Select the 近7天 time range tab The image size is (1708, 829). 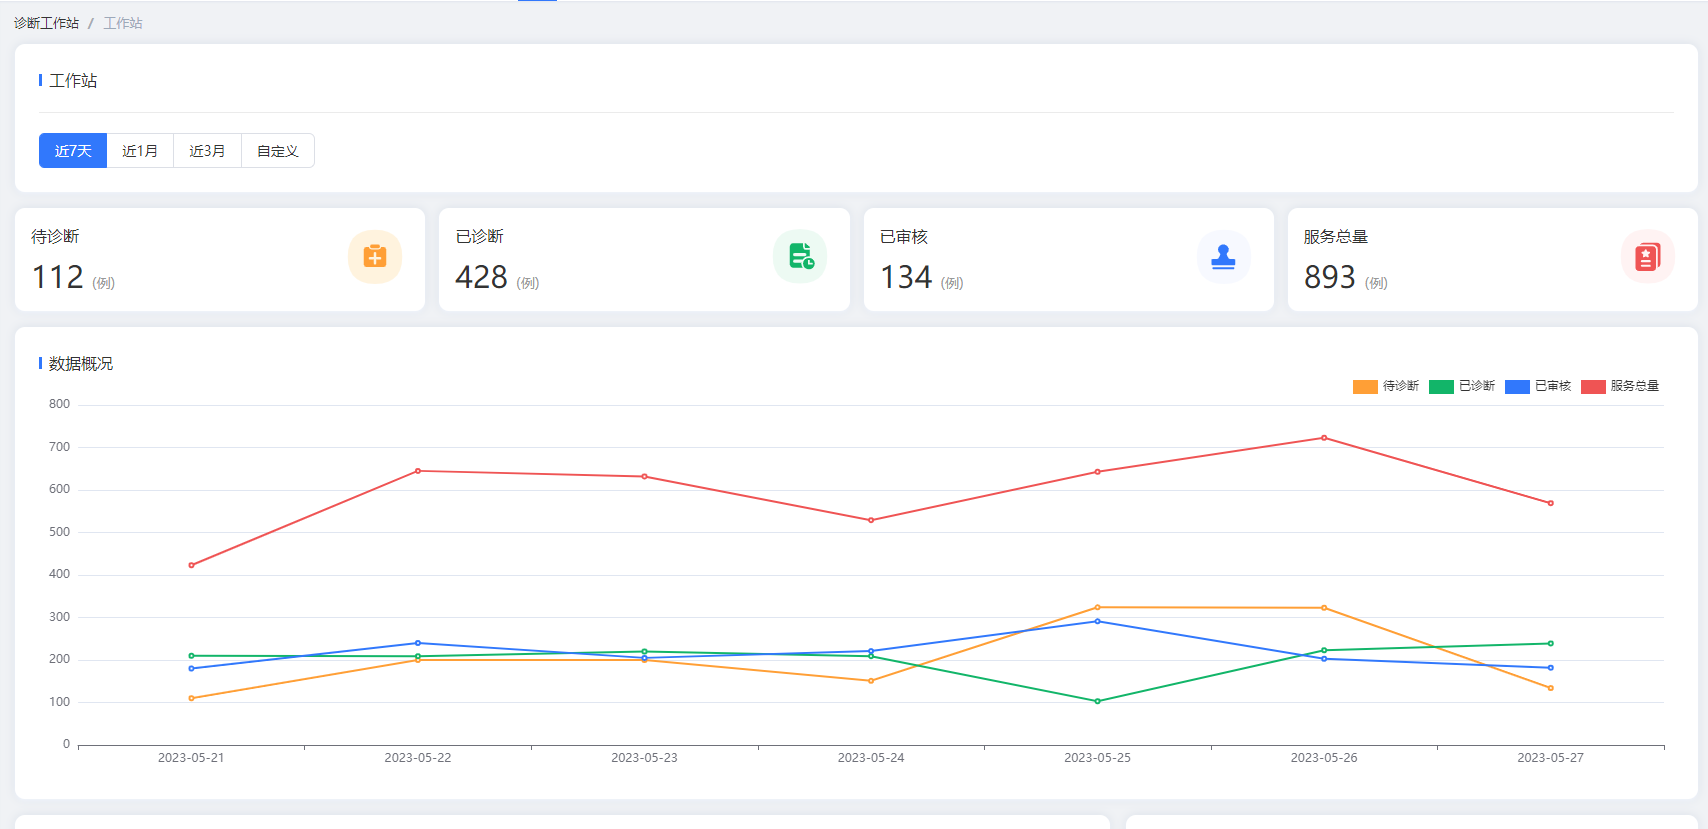pos(73,151)
